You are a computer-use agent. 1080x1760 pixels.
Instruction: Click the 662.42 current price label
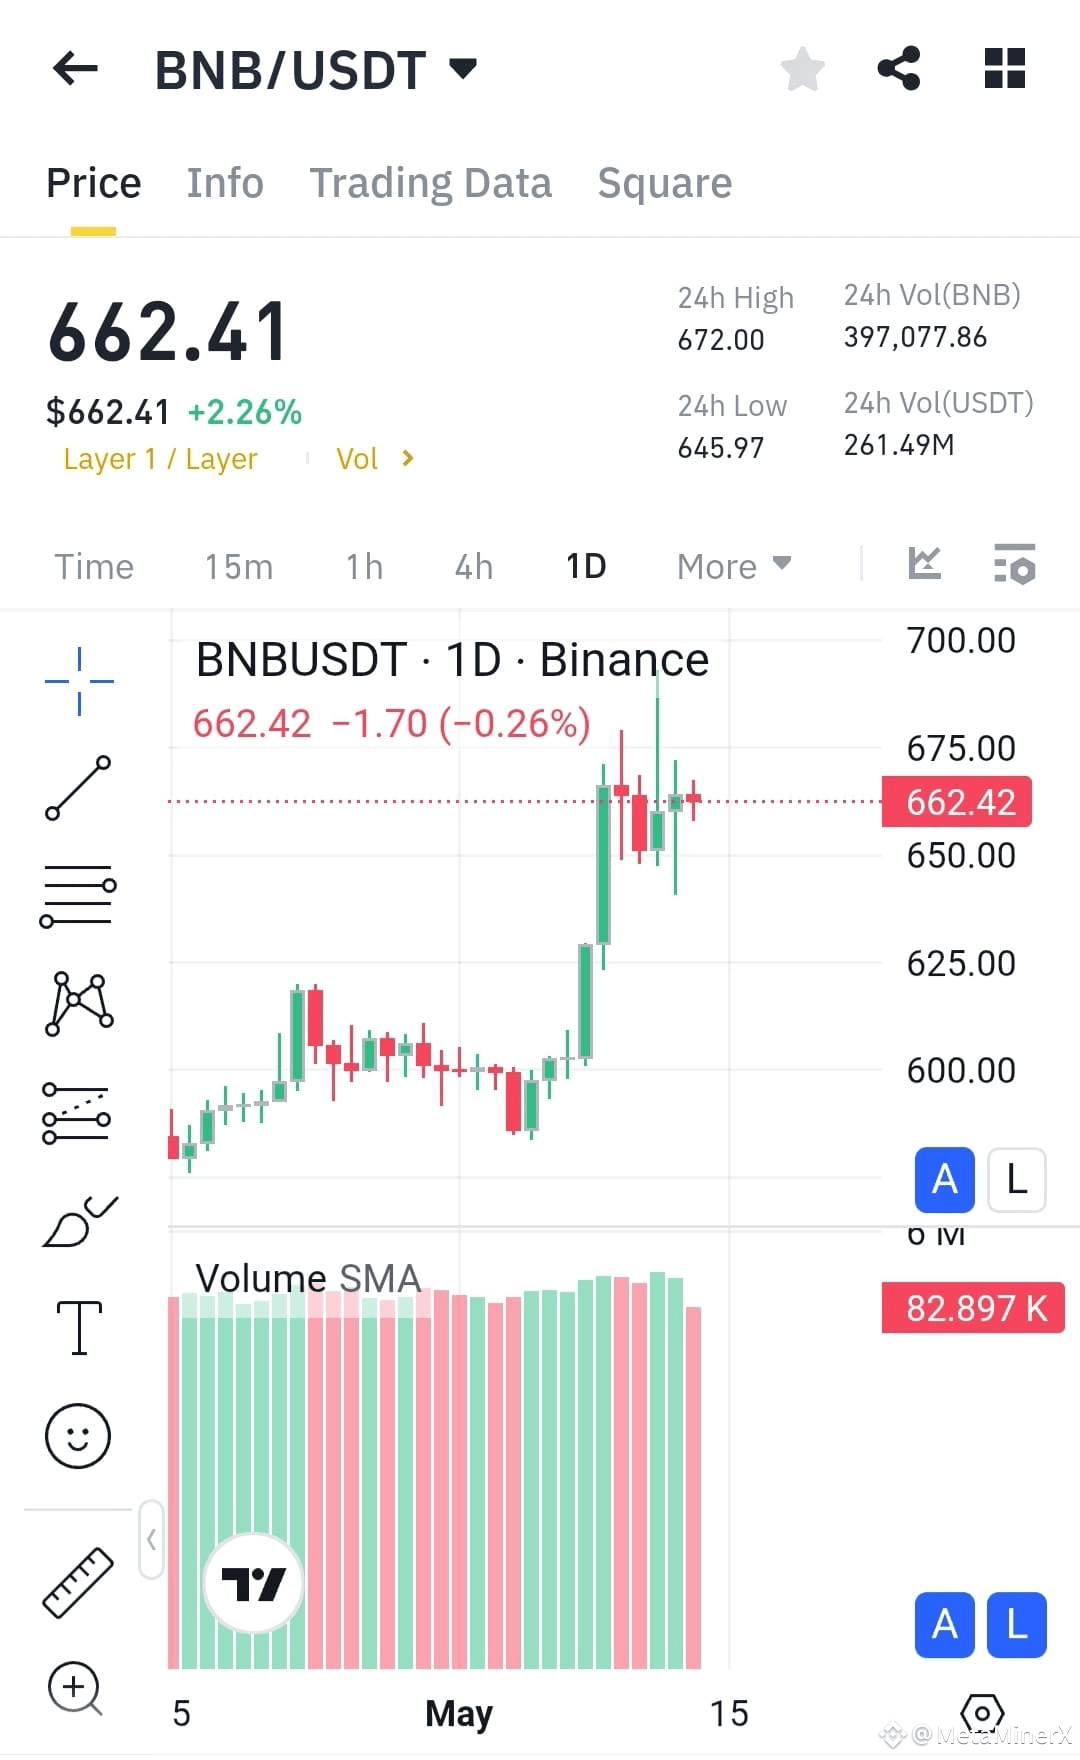(x=957, y=802)
